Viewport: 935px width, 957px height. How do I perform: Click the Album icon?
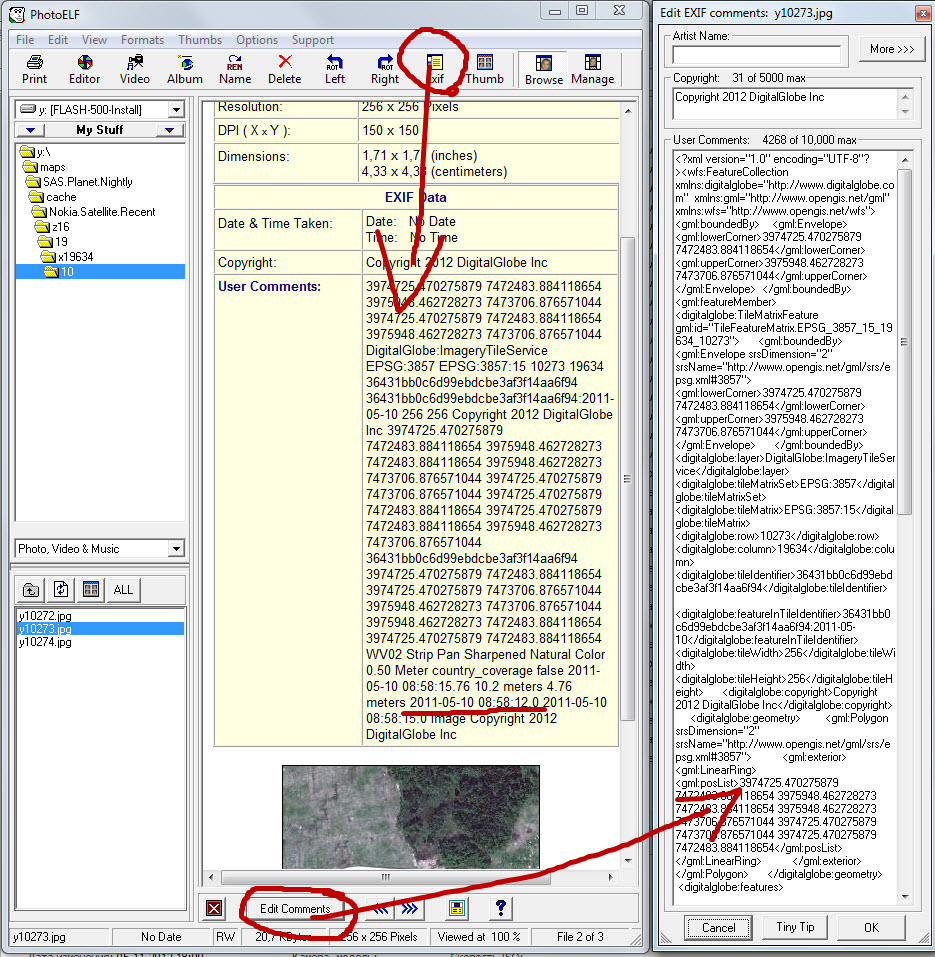click(184, 69)
